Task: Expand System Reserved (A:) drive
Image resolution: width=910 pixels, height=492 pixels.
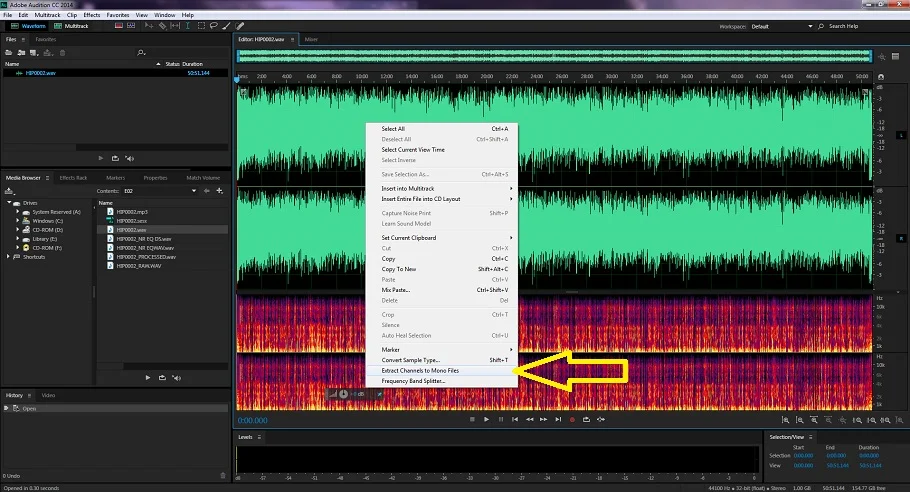Action: coord(17,212)
